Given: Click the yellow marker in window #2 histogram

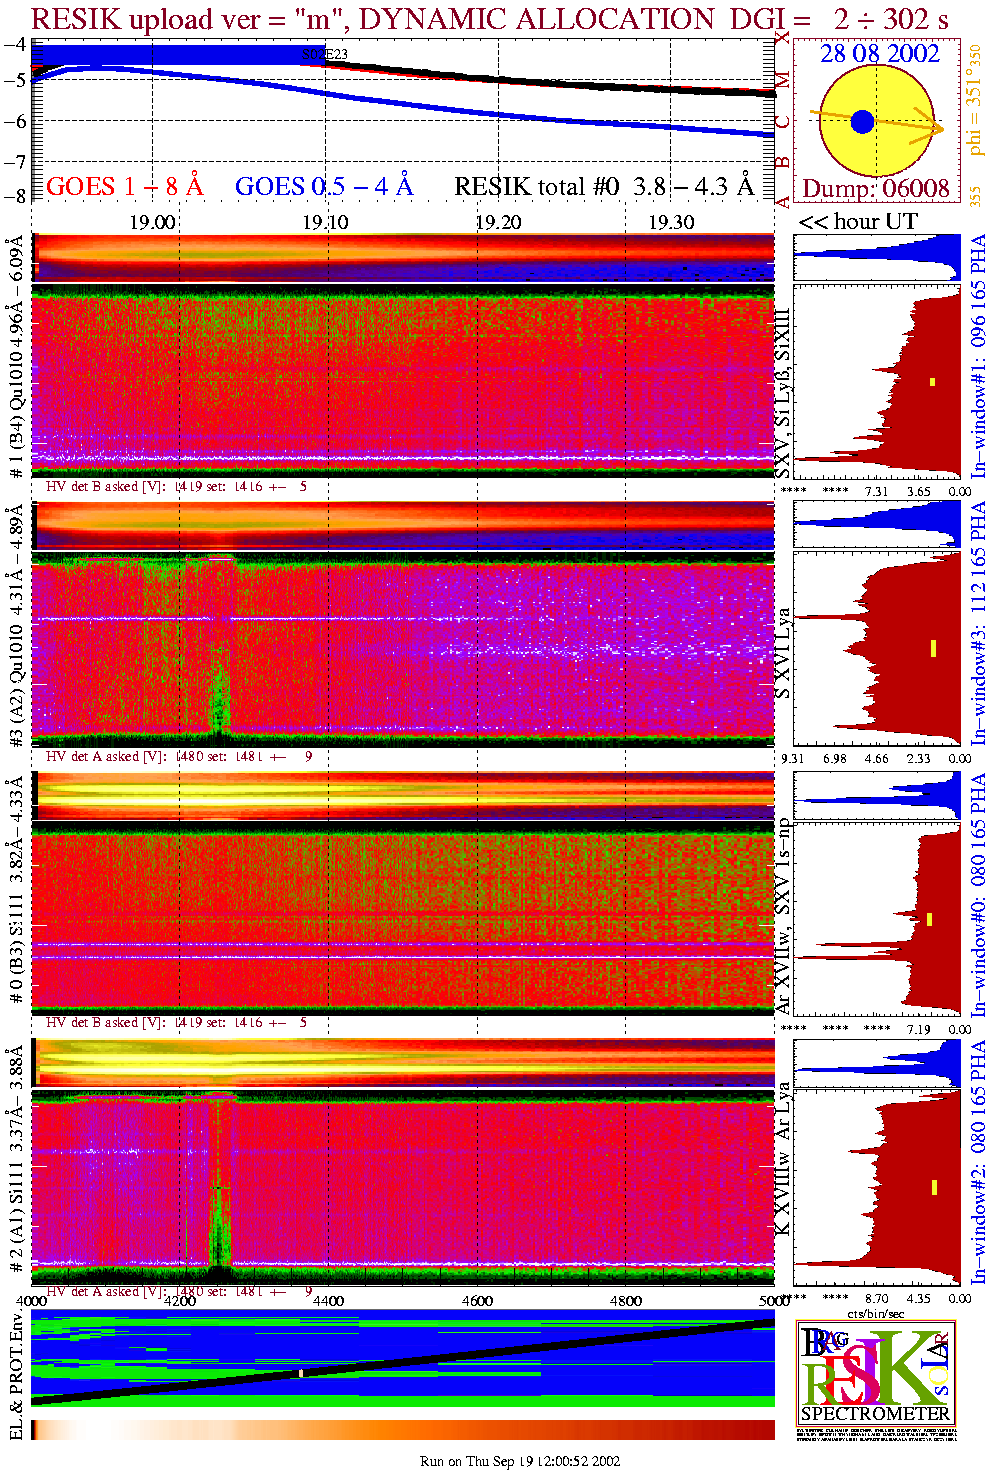Looking at the screenshot, I should [x=934, y=1187].
